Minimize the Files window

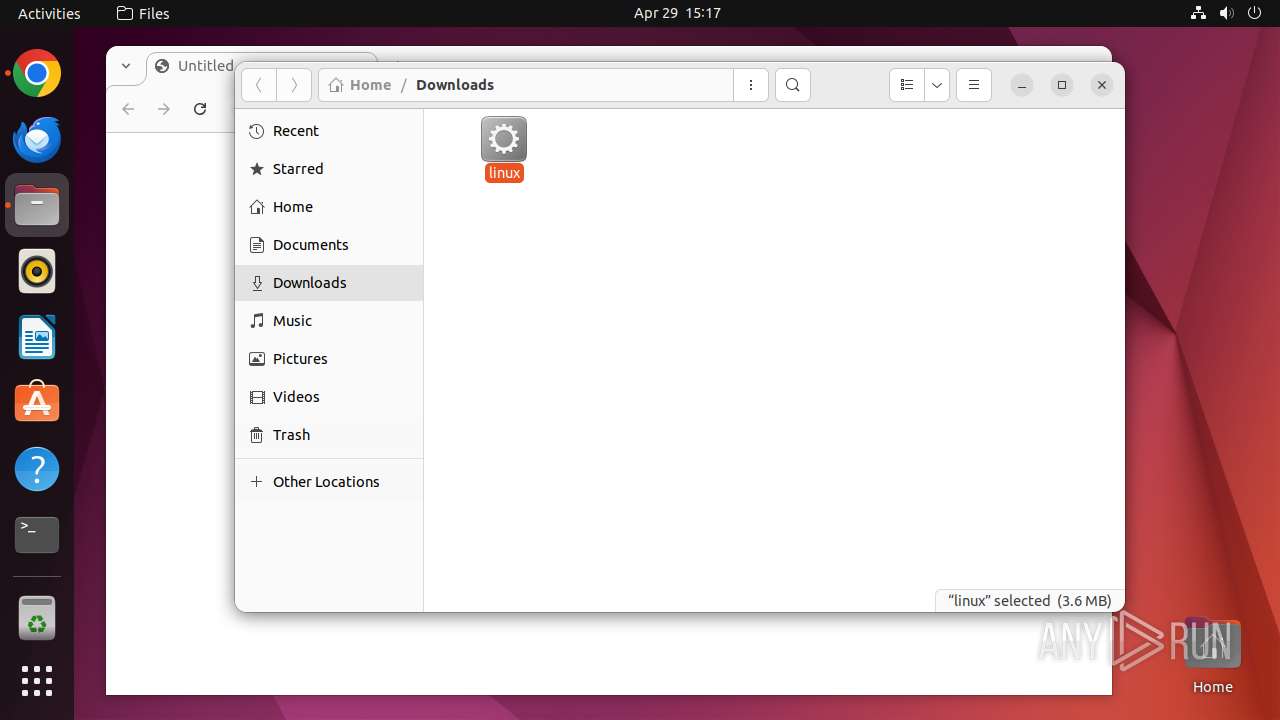click(1022, 85)
